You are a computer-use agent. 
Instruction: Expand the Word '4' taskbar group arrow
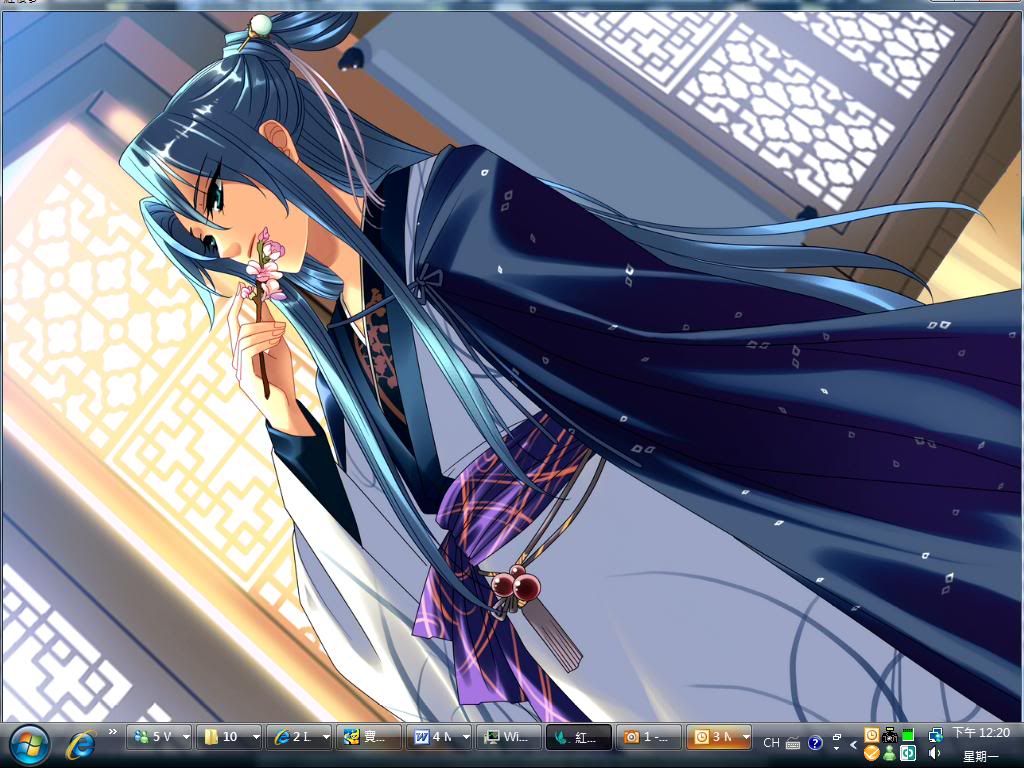click(x=465, y=738)
